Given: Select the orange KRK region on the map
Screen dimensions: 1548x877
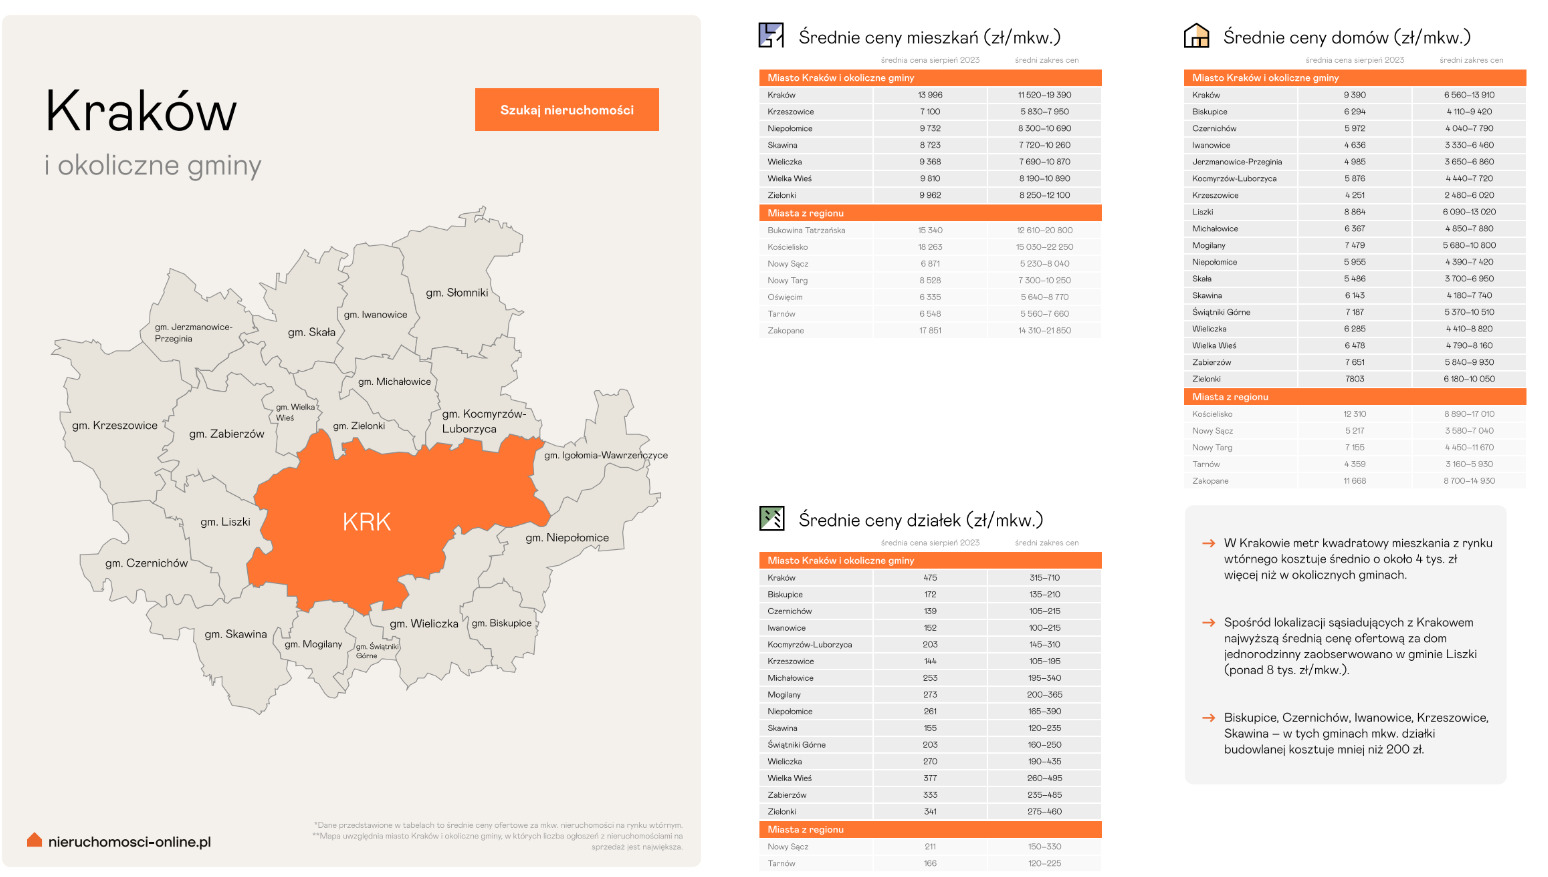Looking at the screenshot, I should [367, 521].
